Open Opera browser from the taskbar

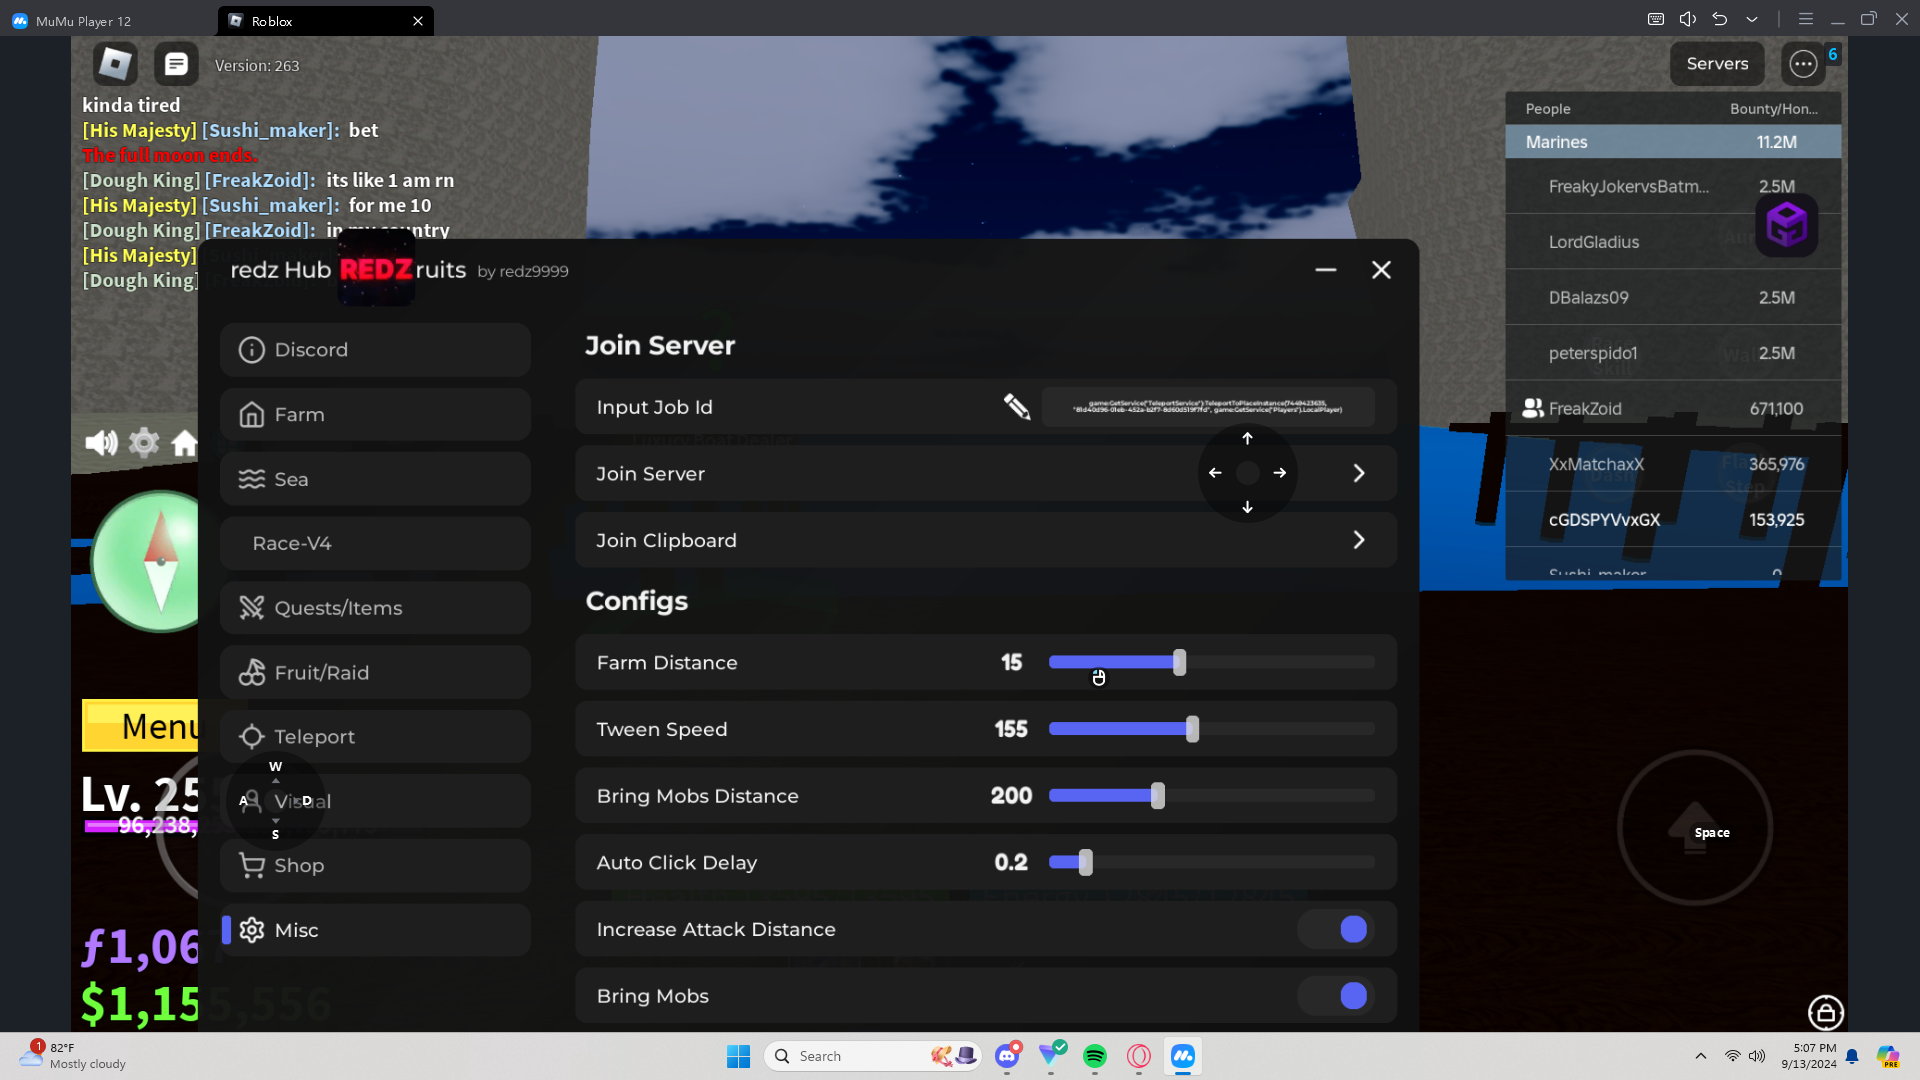(1139, 1056)
